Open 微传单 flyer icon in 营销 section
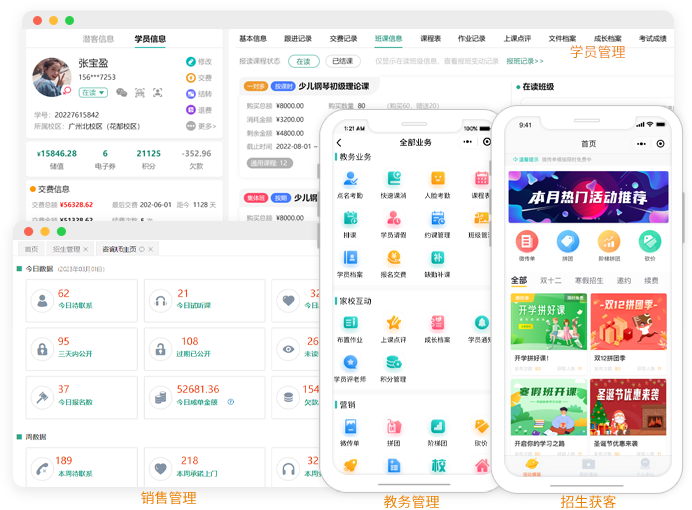 coord(350,427)
